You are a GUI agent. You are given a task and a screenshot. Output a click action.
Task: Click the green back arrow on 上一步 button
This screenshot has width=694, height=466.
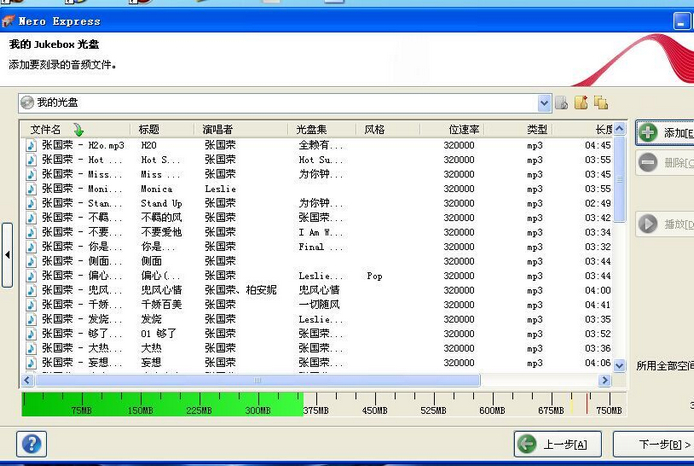[x=527, y=444]
